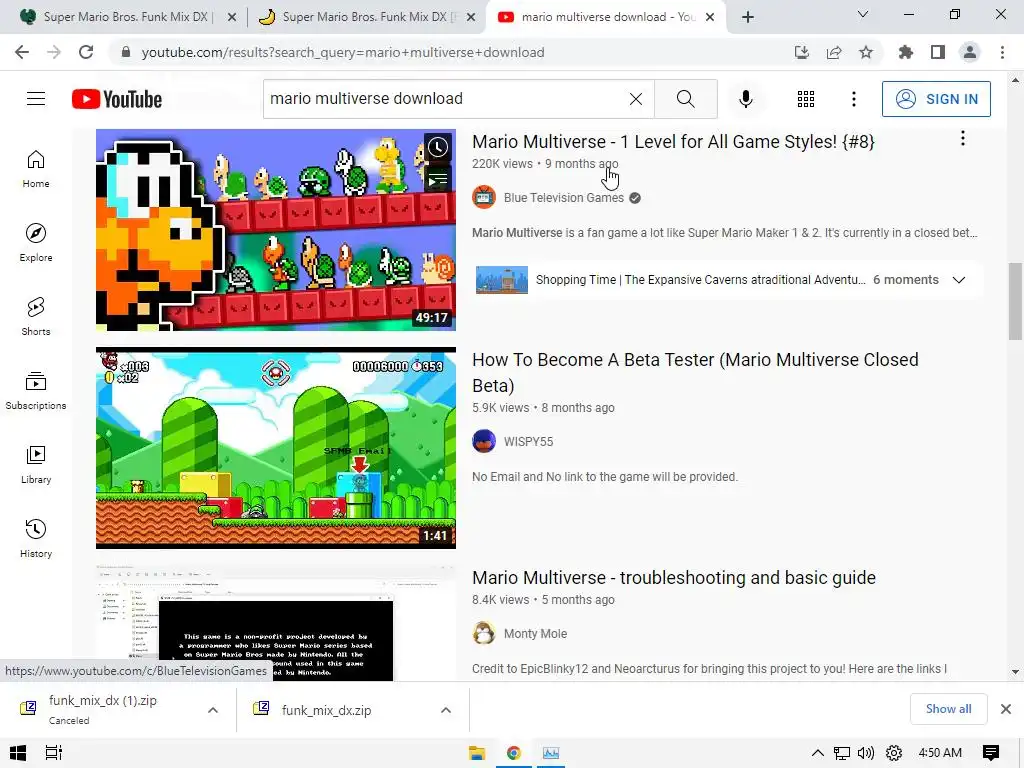The width and height of the screenshot is (1024, 768).
Task: Go to Home in the sidebar
Action: coord(36,168)
